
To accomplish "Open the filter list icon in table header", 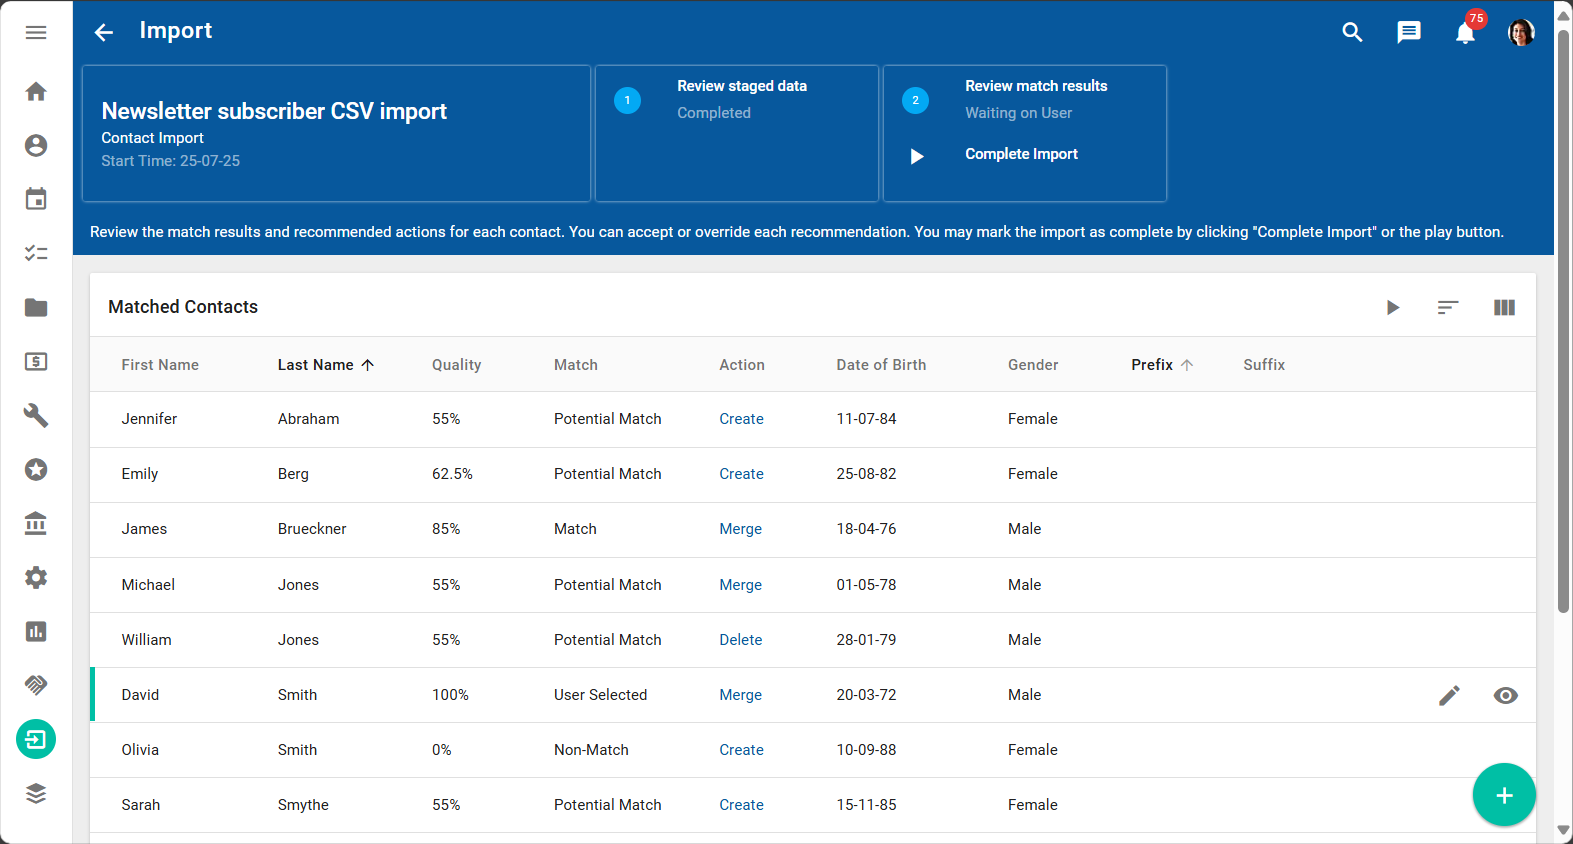I will click(1448, 308).
